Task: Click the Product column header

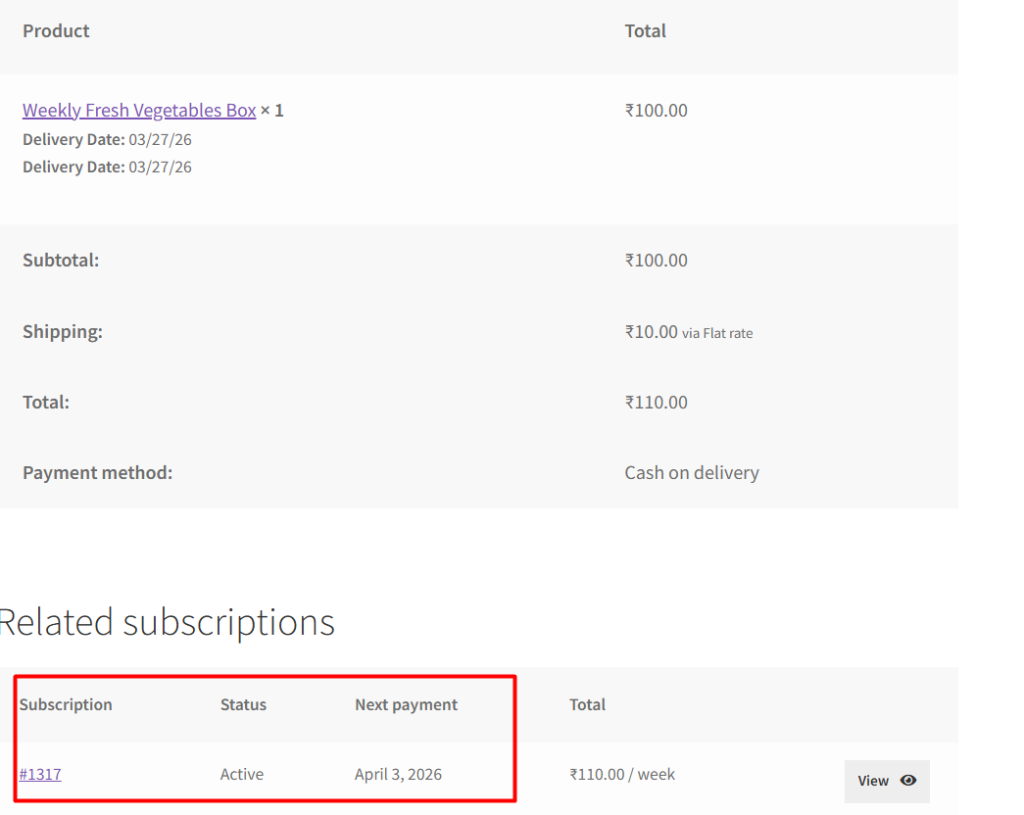Action: coord(56,31)
